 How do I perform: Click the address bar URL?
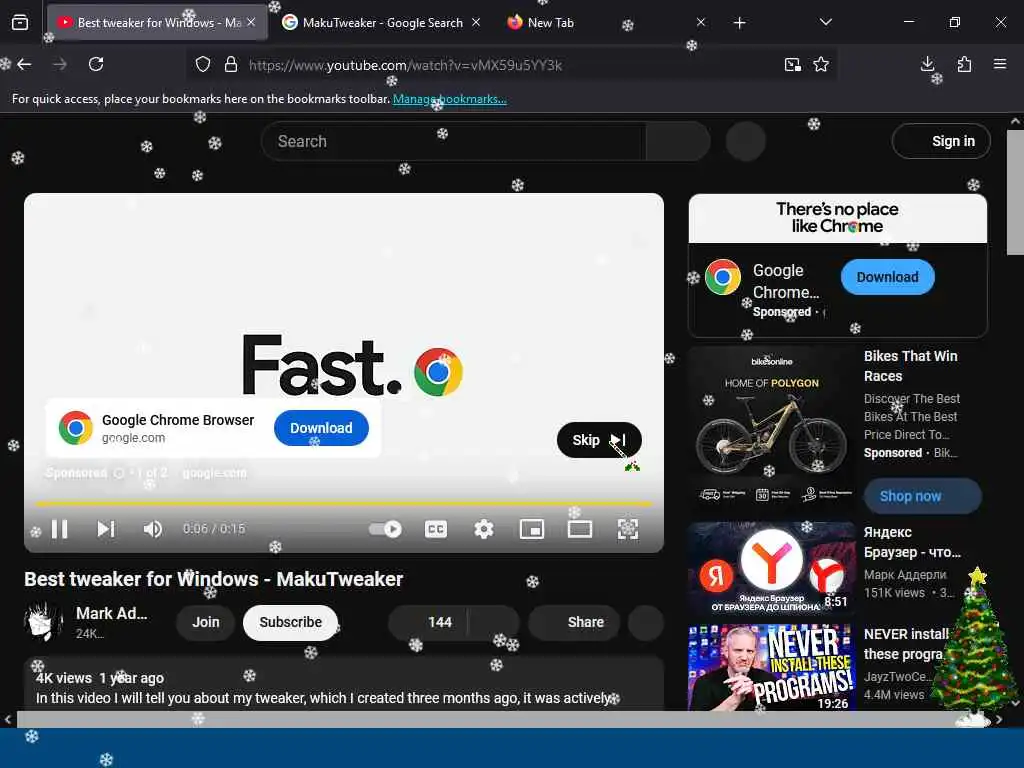pos(405,65)
